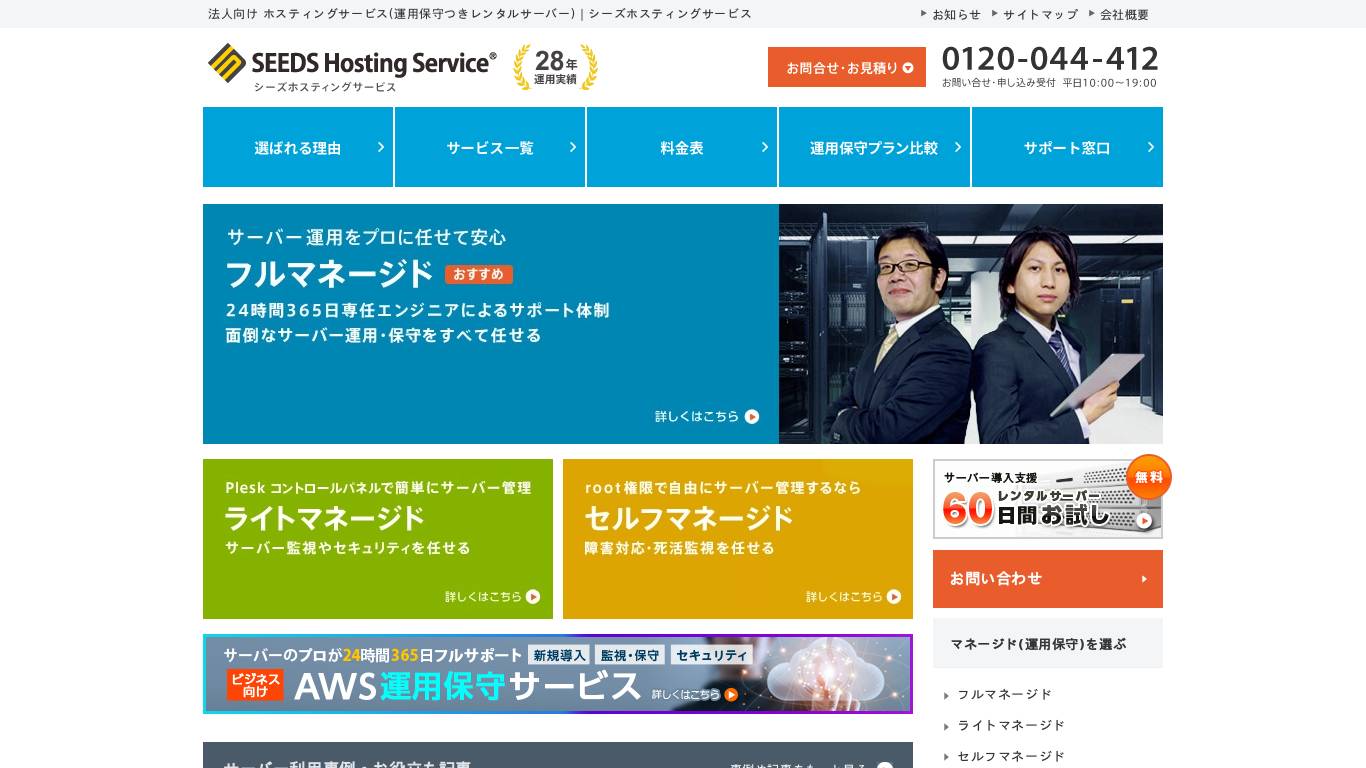Screen dimensions: 1366x768
Task: Click Plesk コントロールパネル subtitle text
Action: (x=378, y=488)
